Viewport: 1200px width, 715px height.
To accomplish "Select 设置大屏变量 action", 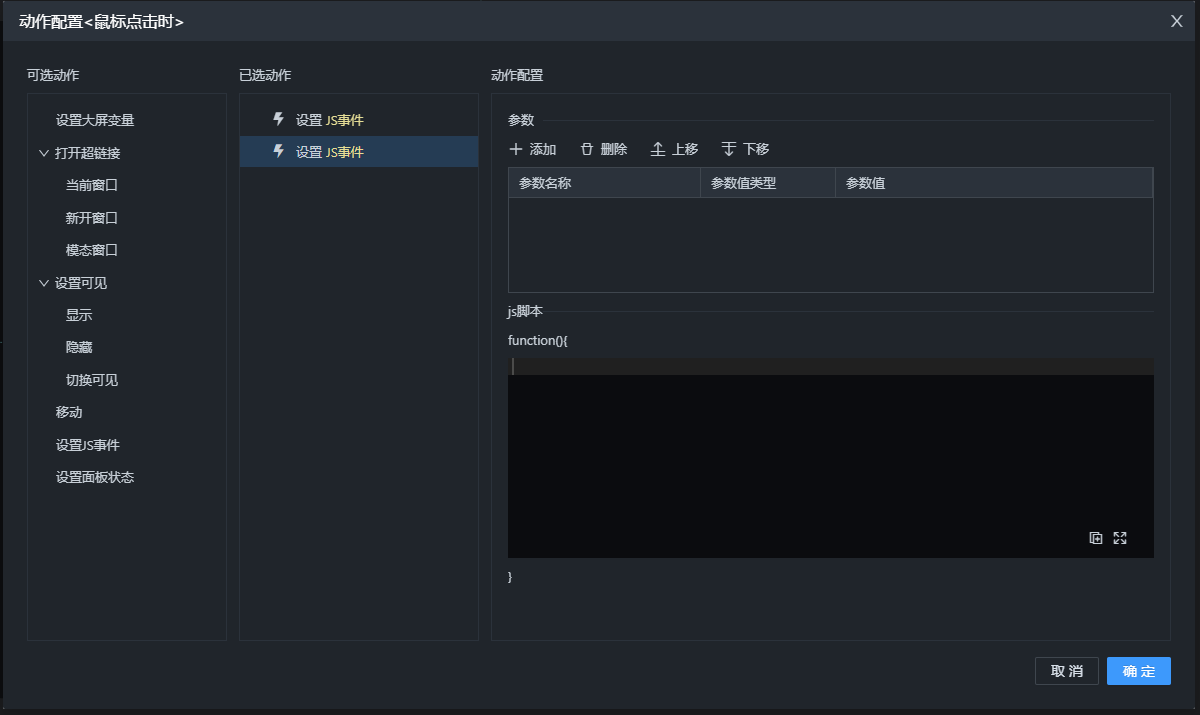I will point(95,120).
